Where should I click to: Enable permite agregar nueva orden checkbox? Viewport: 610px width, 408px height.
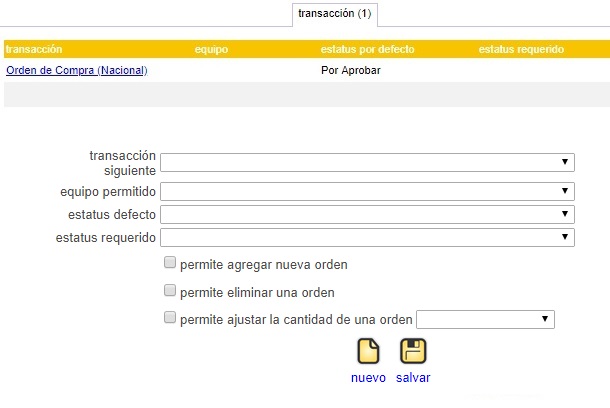pos(170,263)
